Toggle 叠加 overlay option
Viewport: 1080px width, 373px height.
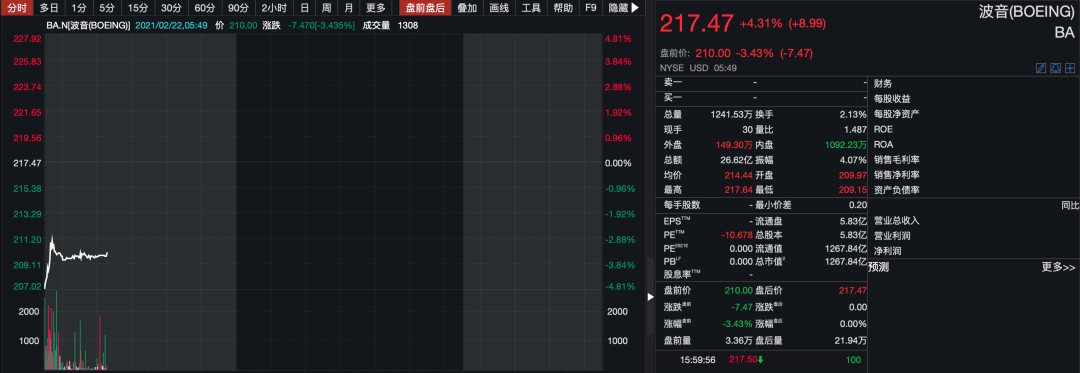(468, 8)
